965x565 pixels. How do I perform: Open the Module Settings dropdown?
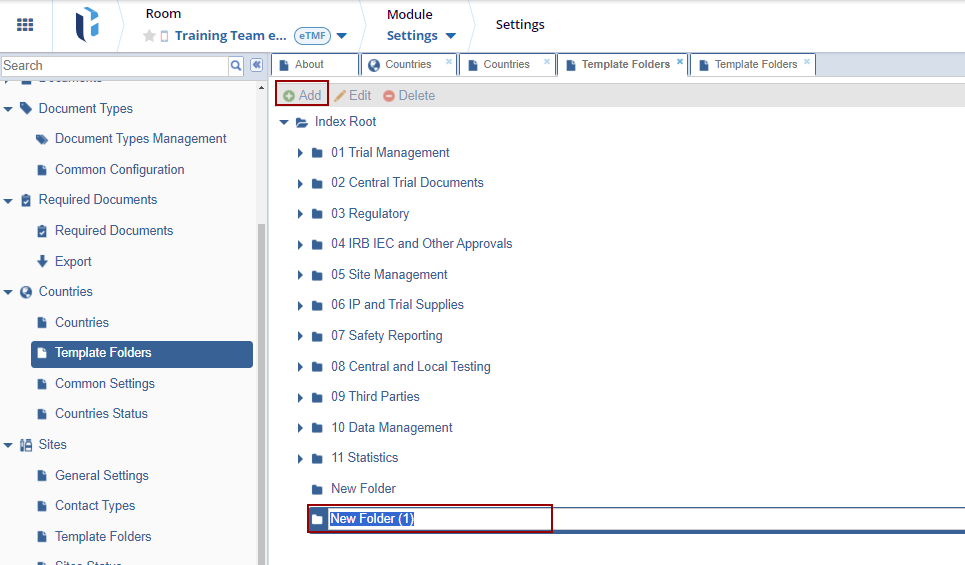click(x=450, y=36)
